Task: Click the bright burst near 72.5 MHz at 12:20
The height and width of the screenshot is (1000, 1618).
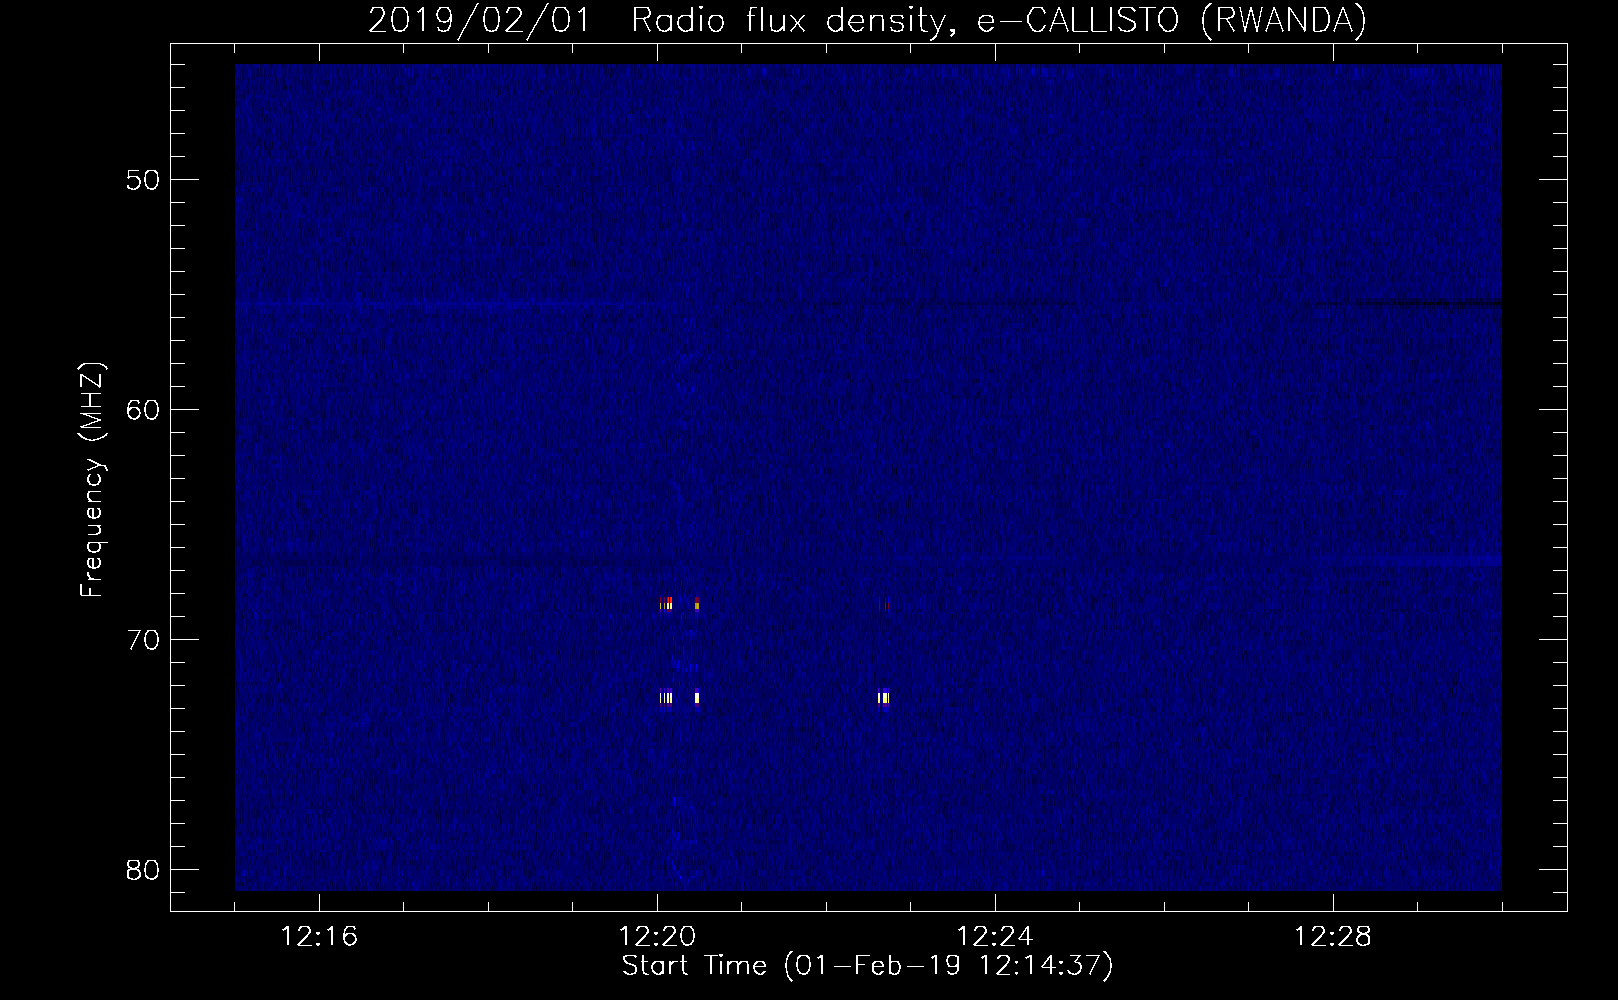Action: coord(666,698)
